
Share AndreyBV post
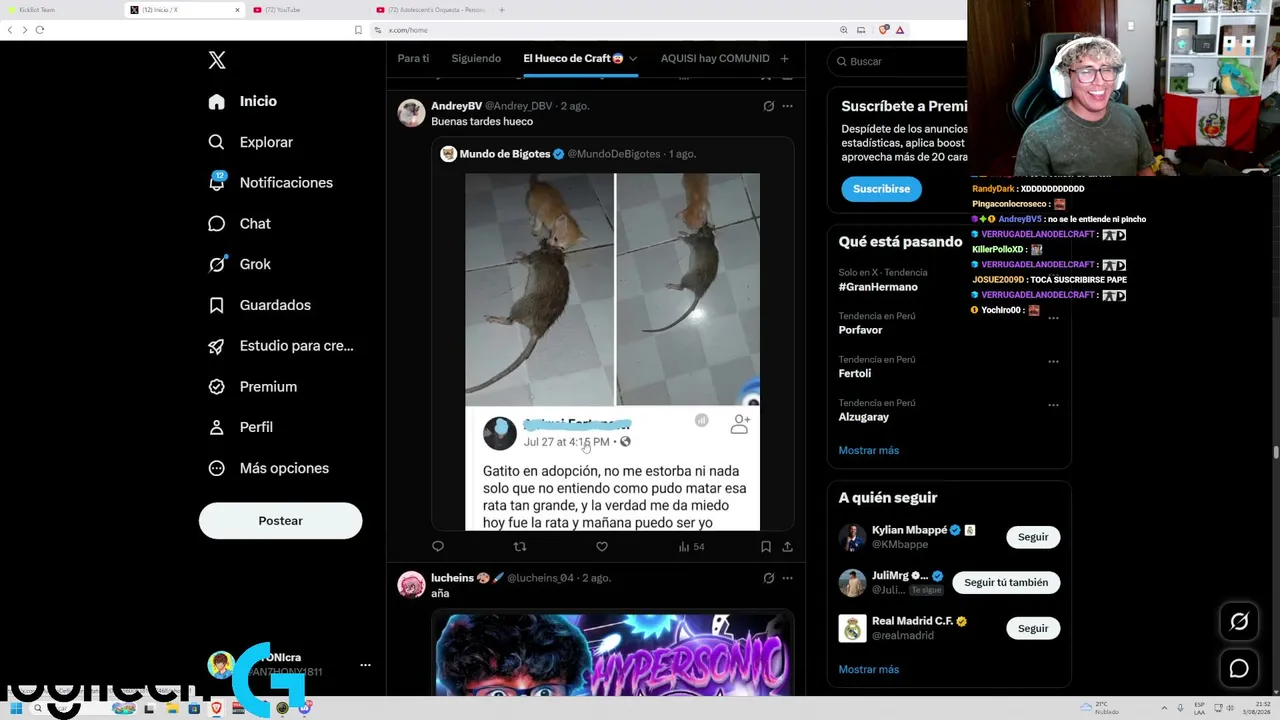point(787,547)
